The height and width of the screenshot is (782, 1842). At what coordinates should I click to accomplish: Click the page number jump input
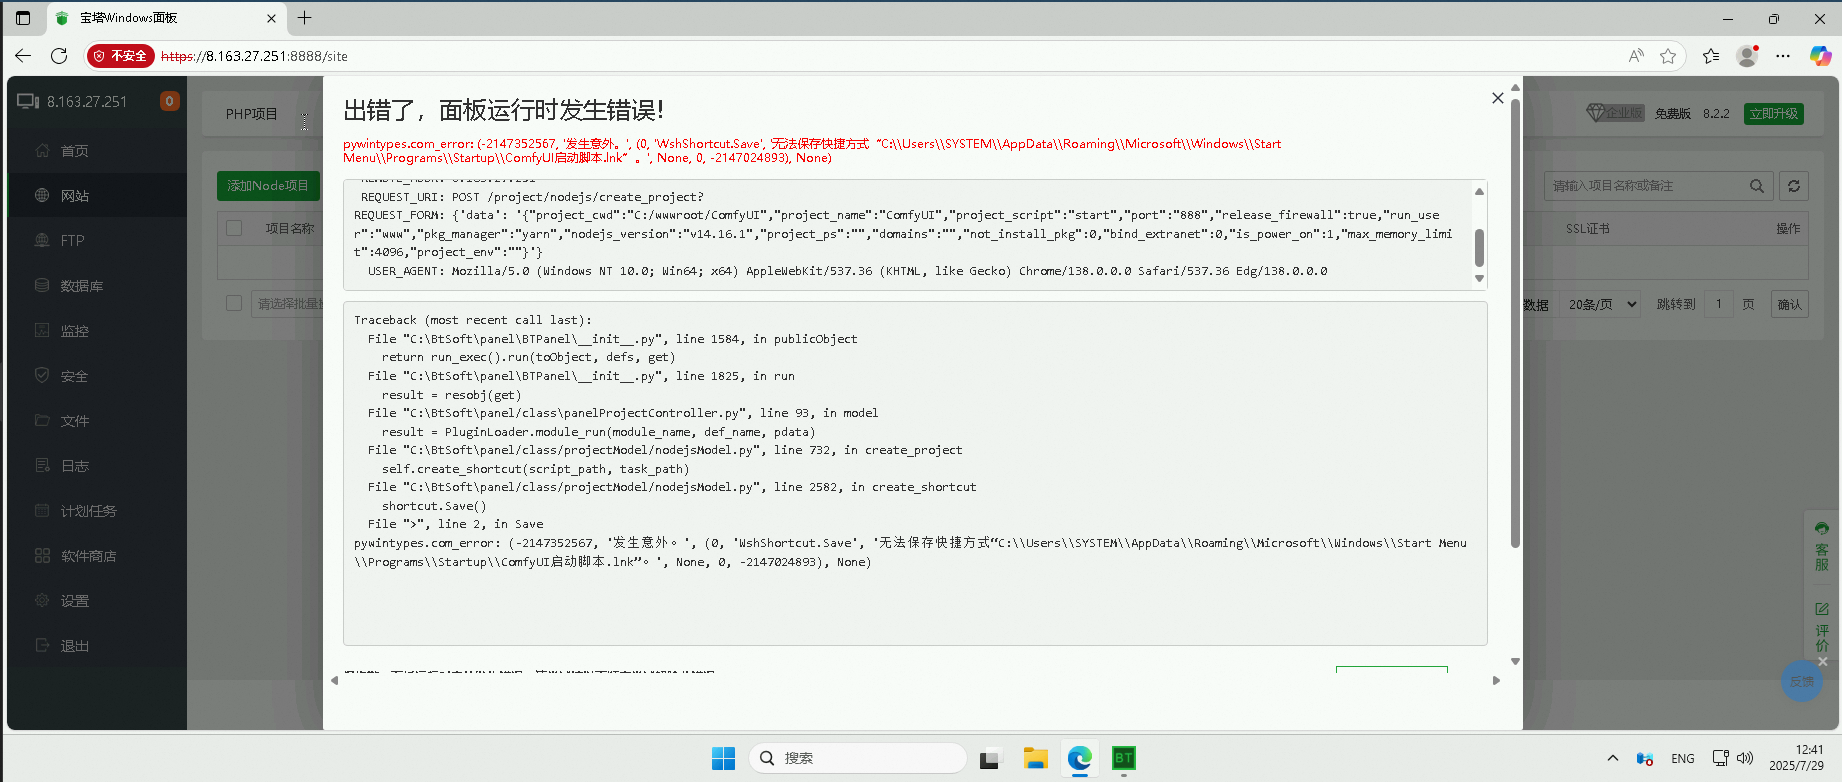pos(1719,304)
